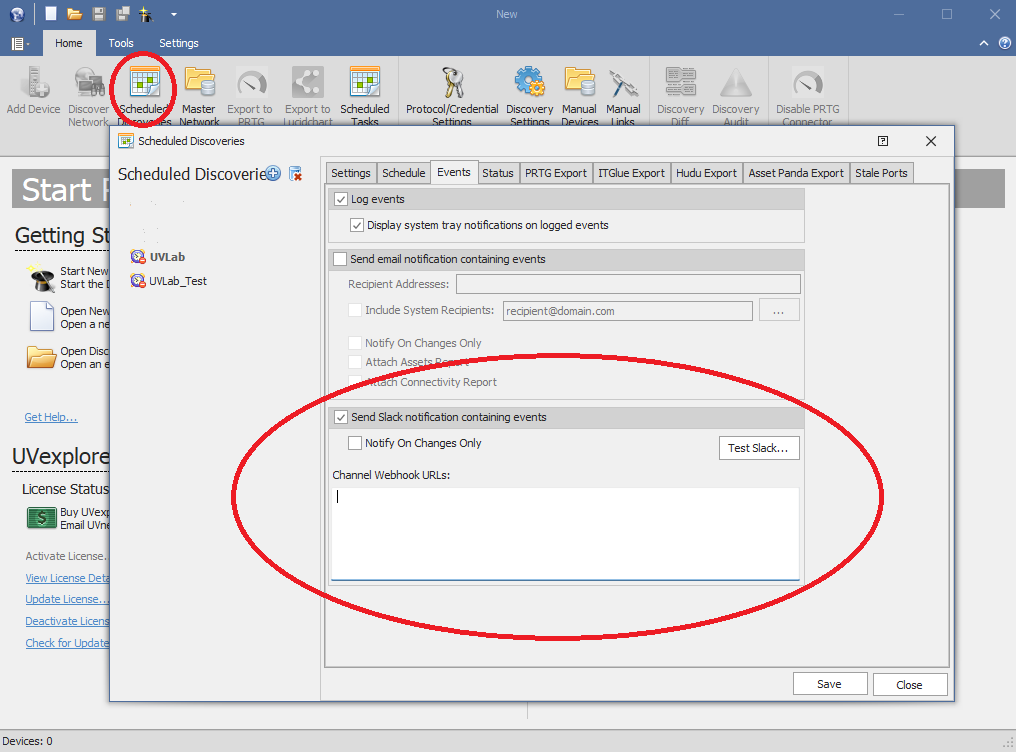Open the Asset Panda Export tab
This screenshot has height=752, width=1016.
pos(796,173)
